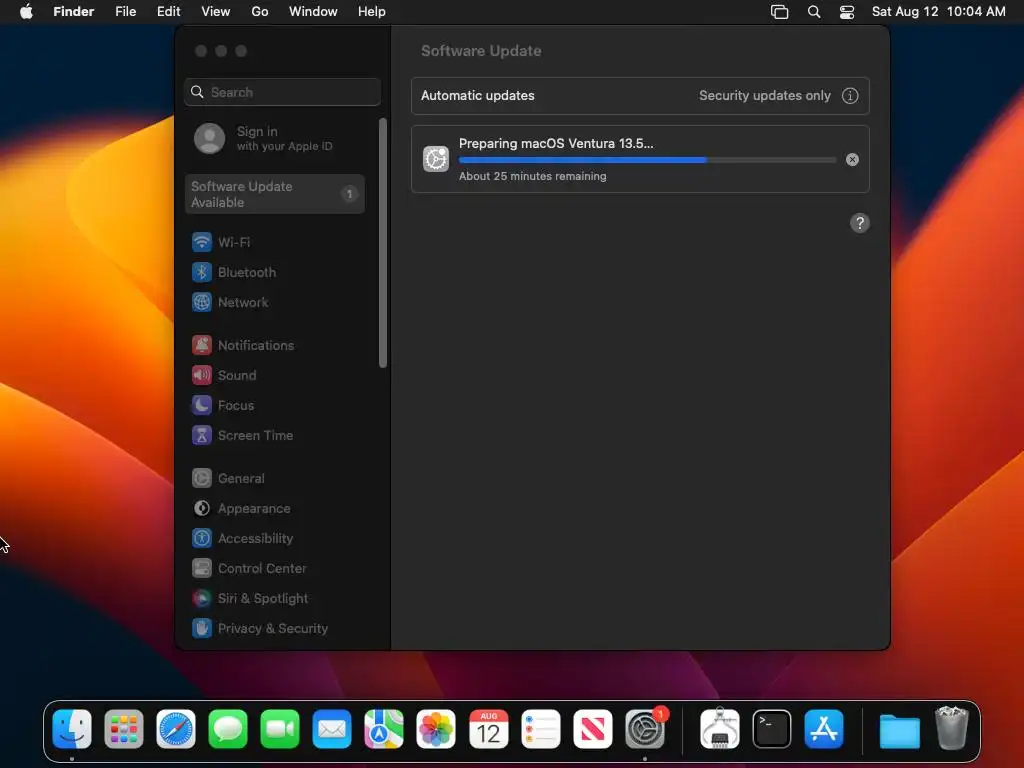Open Messages from the Dock
The height and width of the screenshot is (768, 1024).
tap(228, 729)
